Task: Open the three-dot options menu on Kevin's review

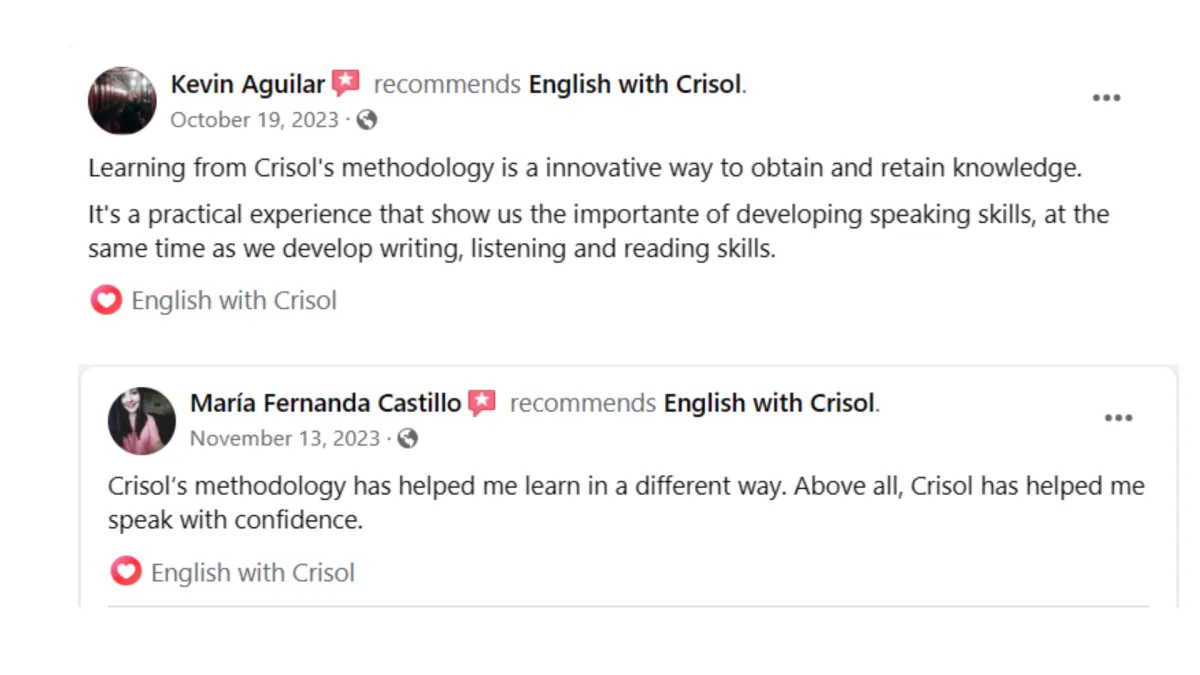Action: click(1106, 98)
